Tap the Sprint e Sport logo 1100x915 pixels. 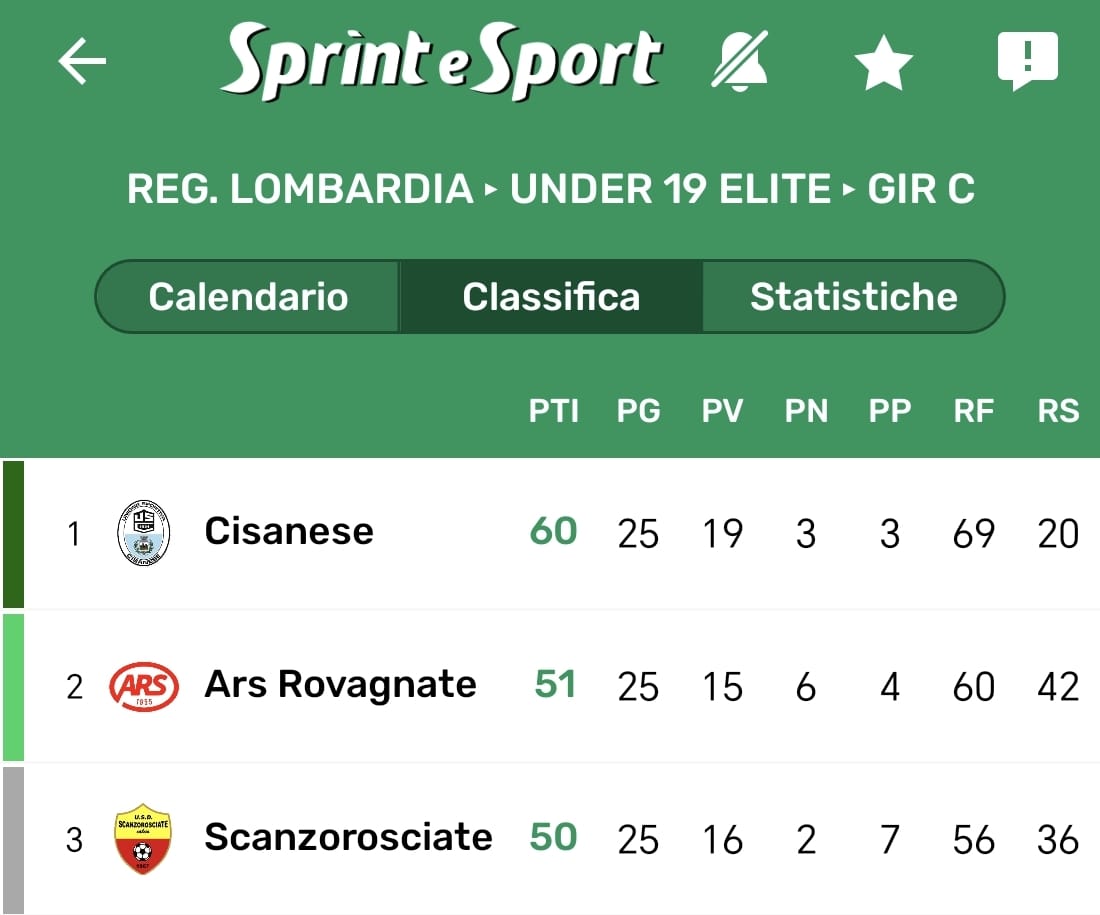tap(441, 60)
